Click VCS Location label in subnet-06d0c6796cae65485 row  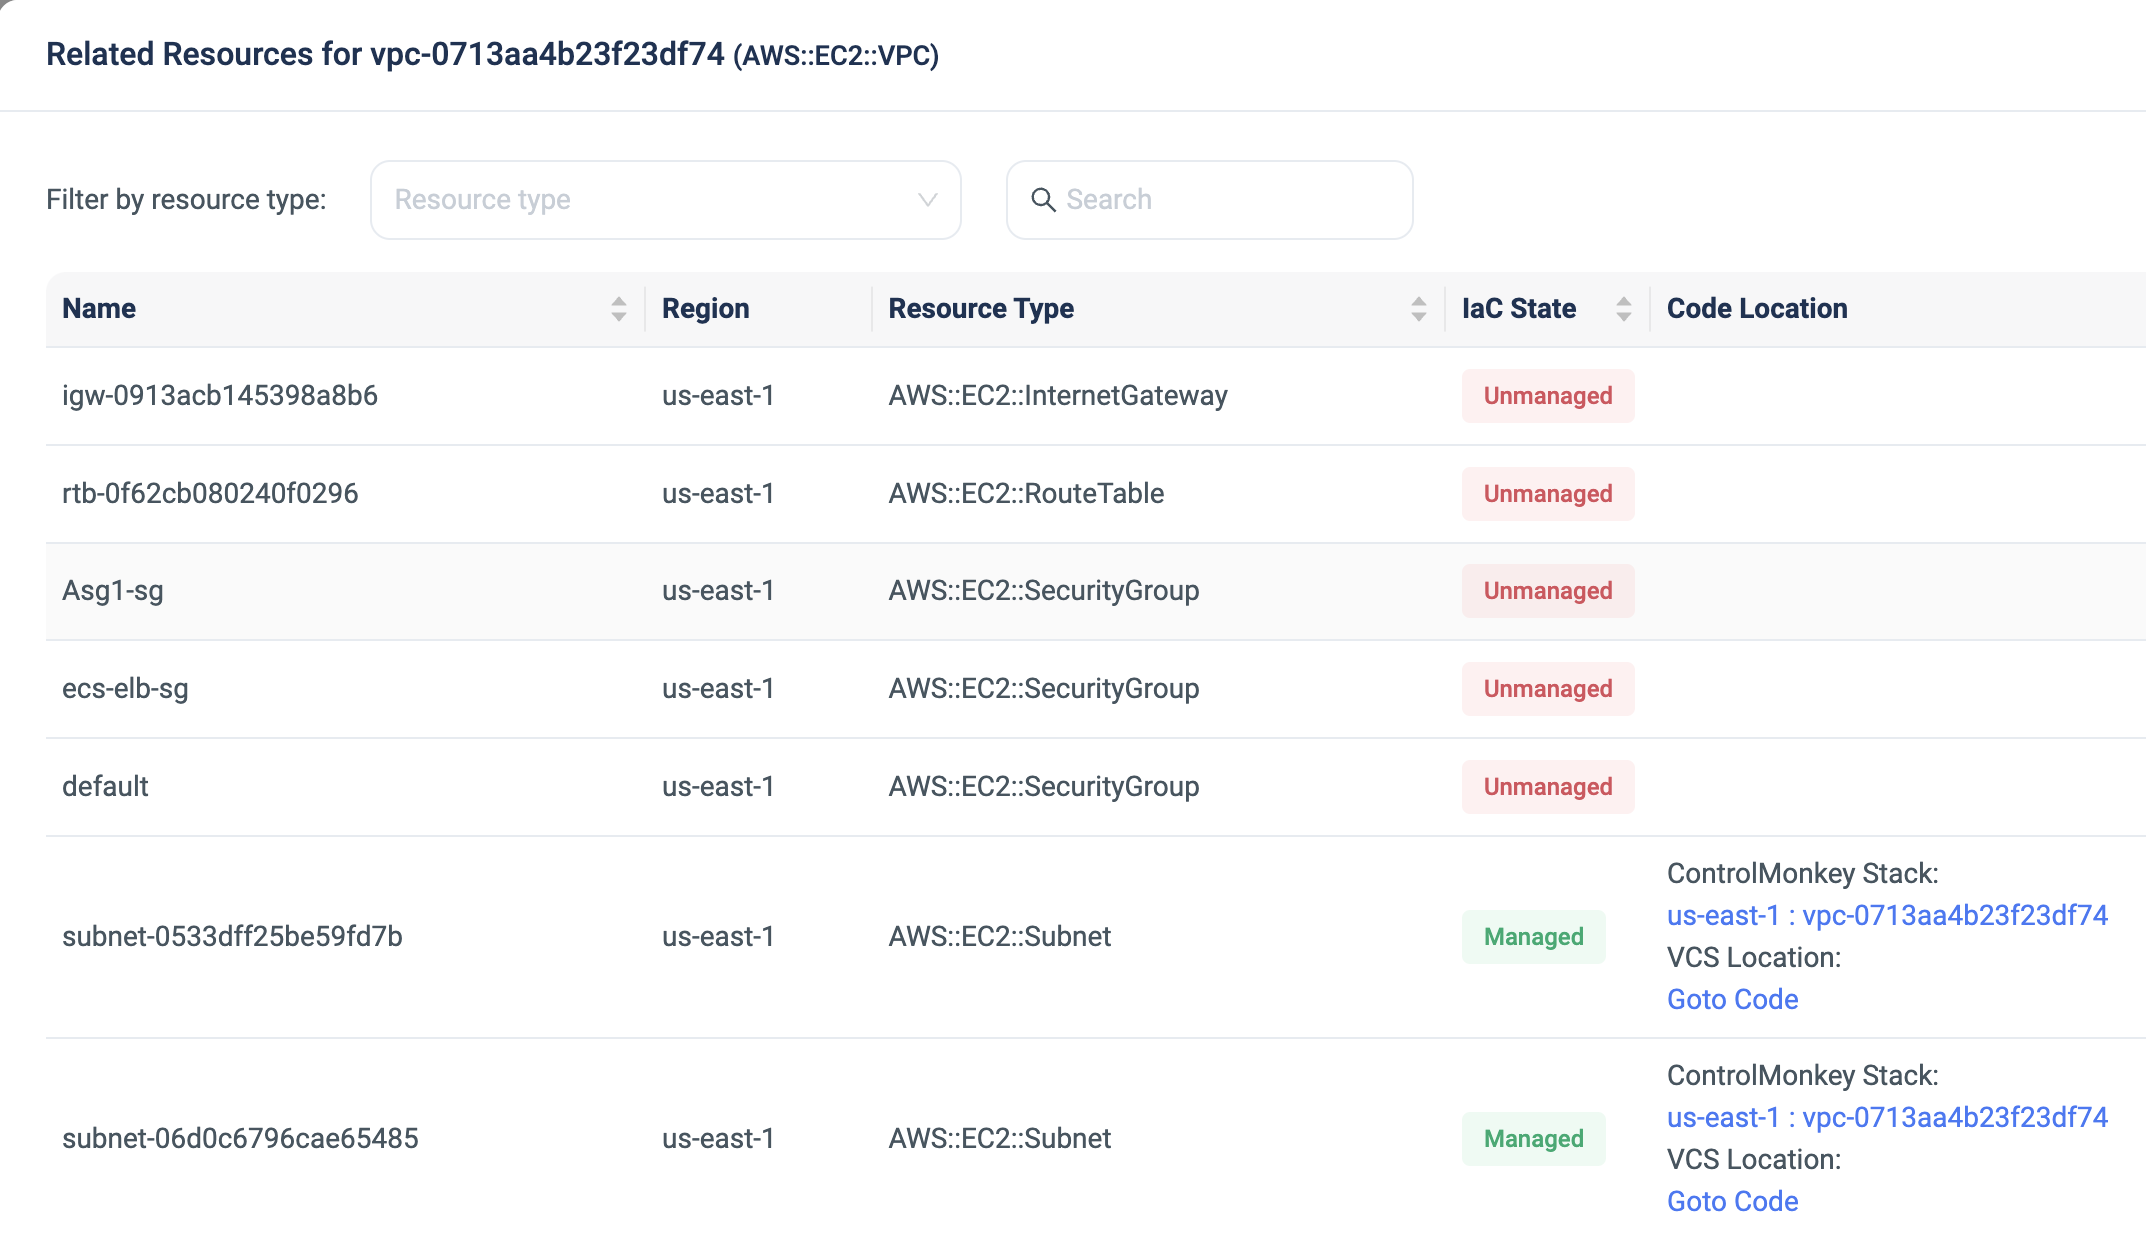[1754, 1160]
